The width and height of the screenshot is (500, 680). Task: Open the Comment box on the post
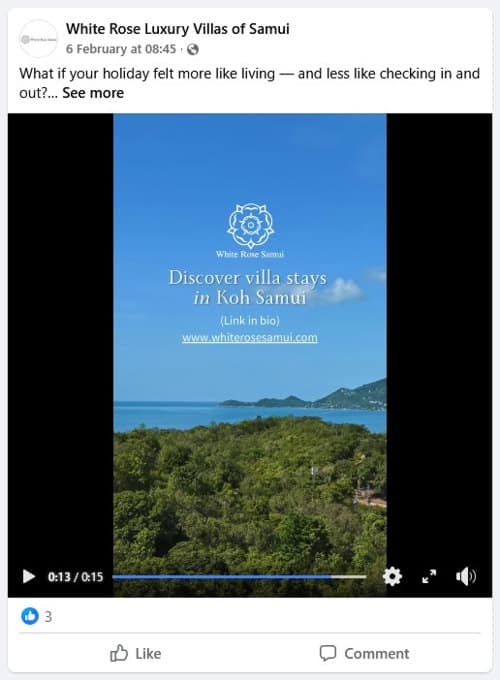(364, 653)
